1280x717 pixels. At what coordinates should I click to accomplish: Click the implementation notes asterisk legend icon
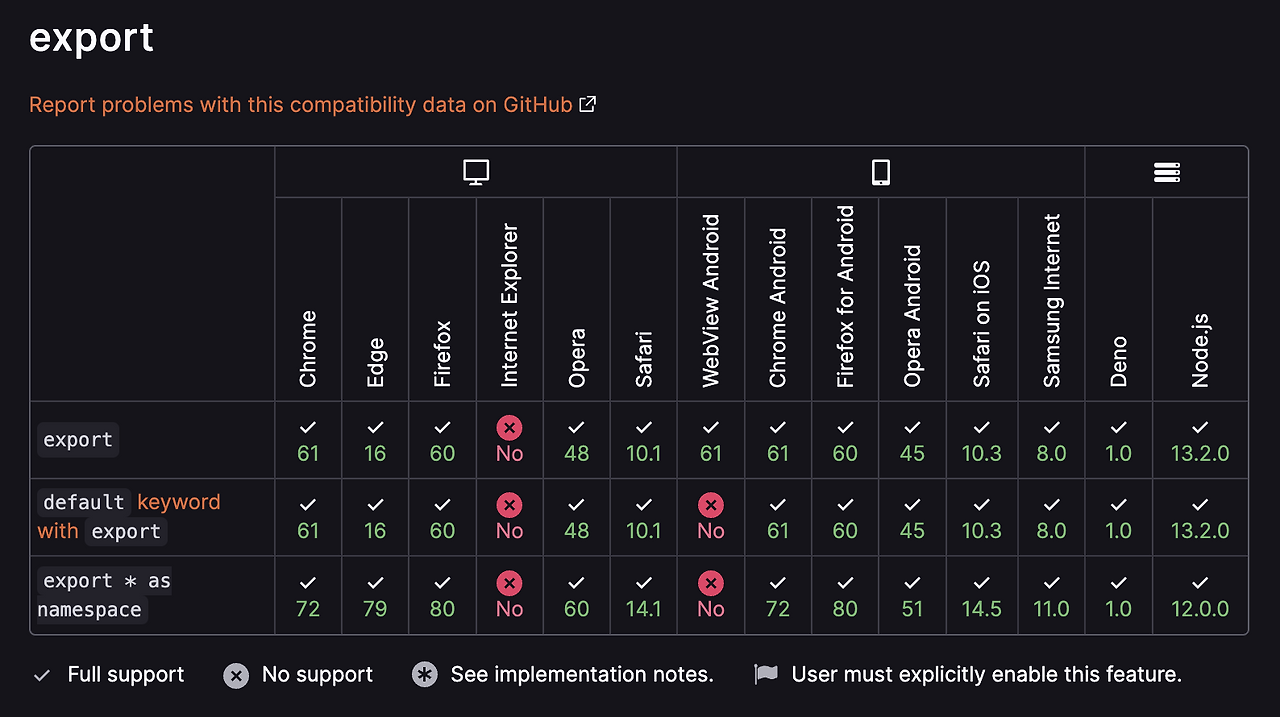tap(425, 675)
